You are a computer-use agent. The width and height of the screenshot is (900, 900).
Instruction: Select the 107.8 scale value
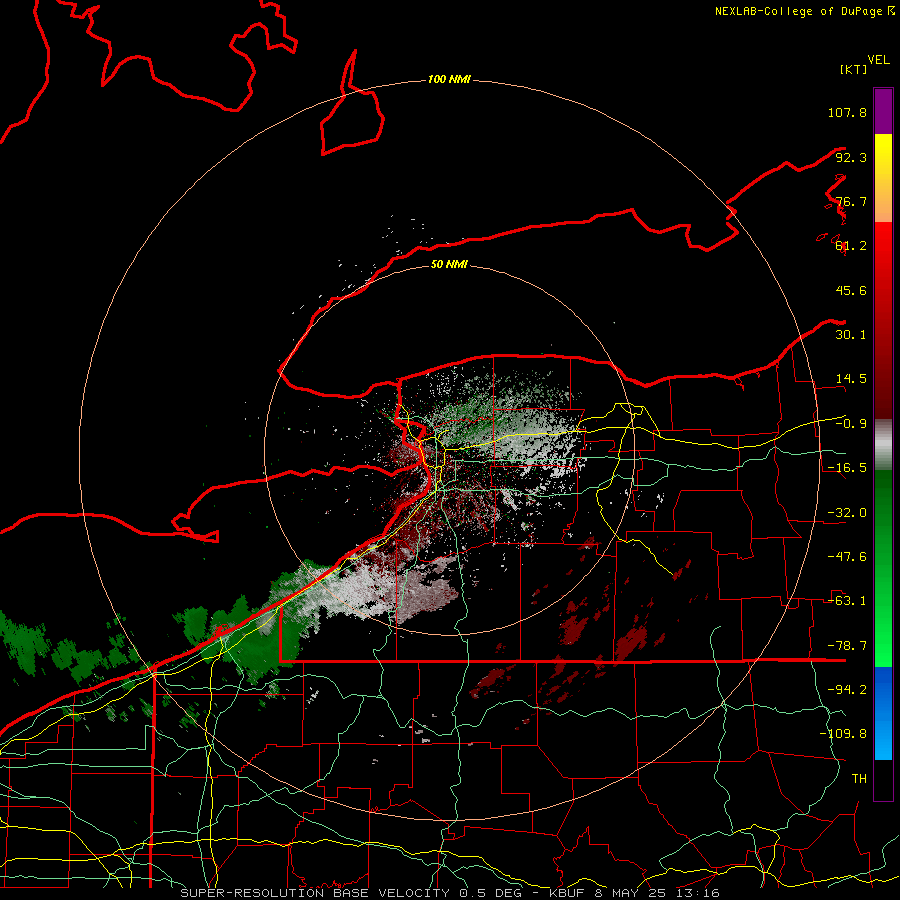847,112
